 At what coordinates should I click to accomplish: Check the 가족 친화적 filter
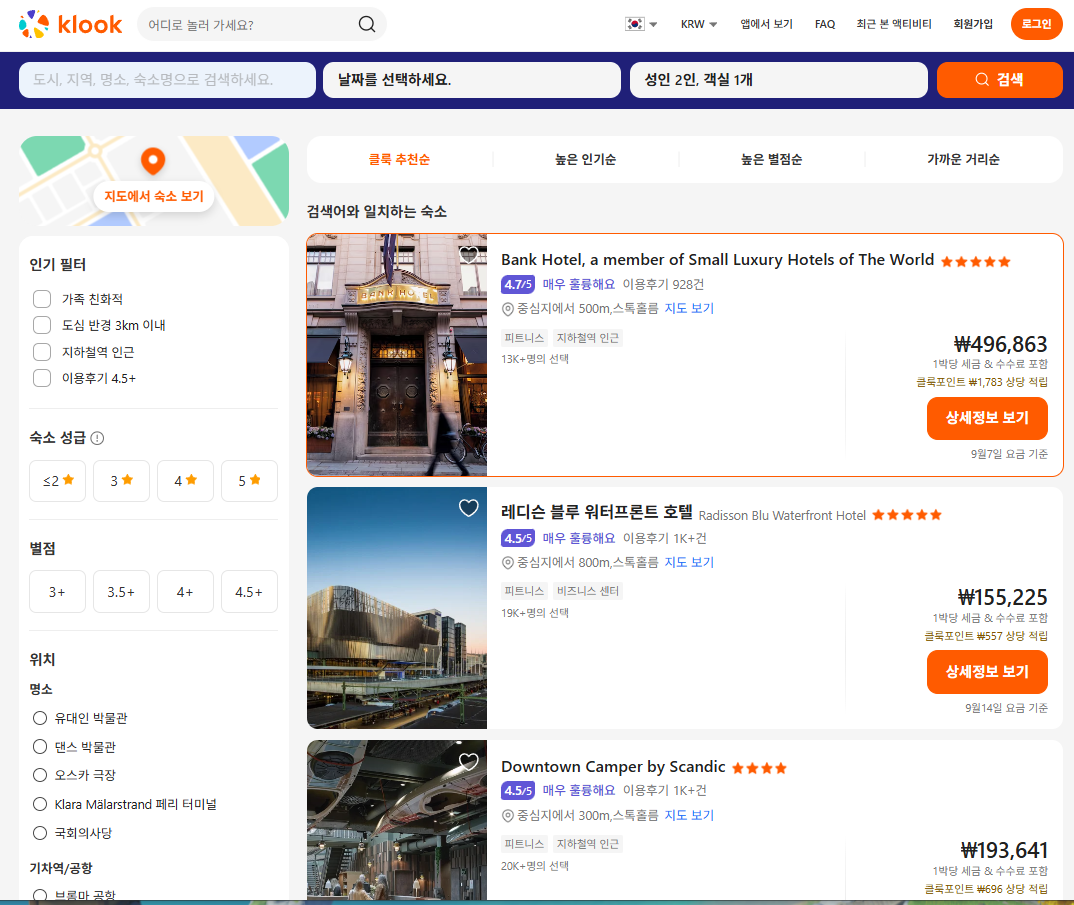tap(42, 299)
